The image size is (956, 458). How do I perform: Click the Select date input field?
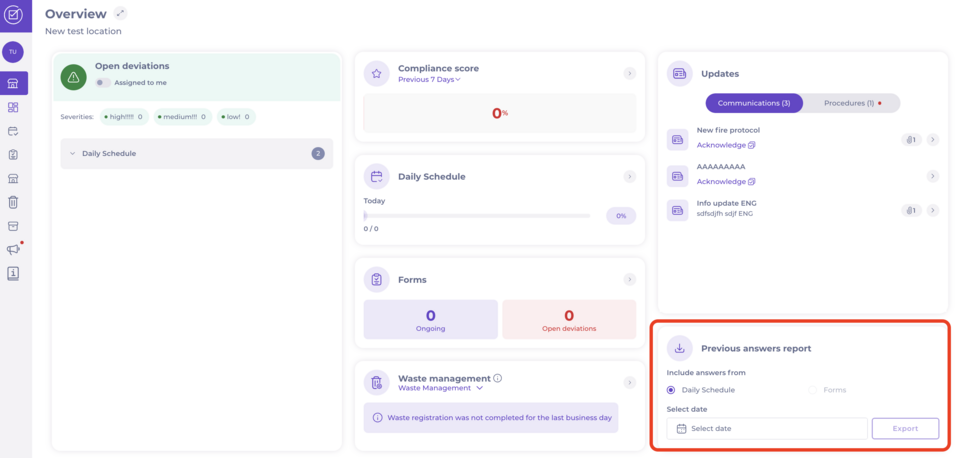pos(766,428)
